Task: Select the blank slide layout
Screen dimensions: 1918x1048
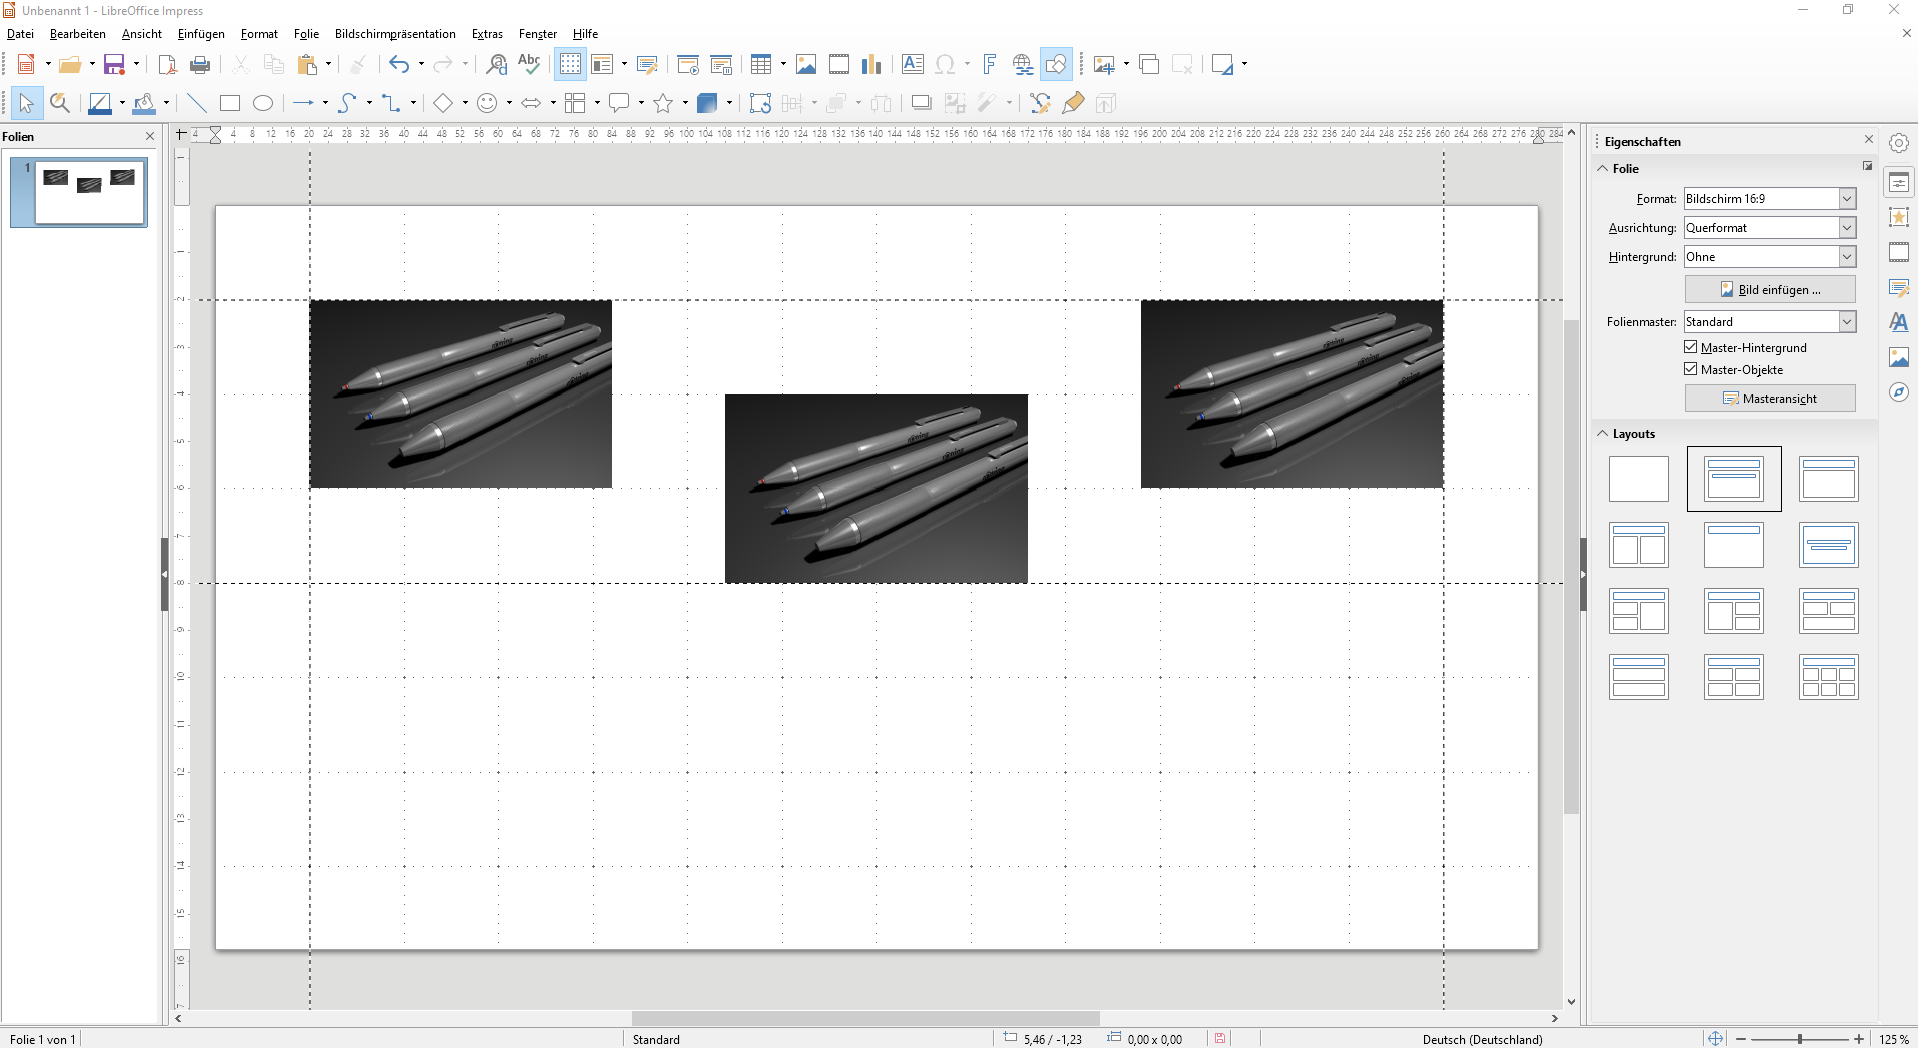Action: click(1639, 479)
